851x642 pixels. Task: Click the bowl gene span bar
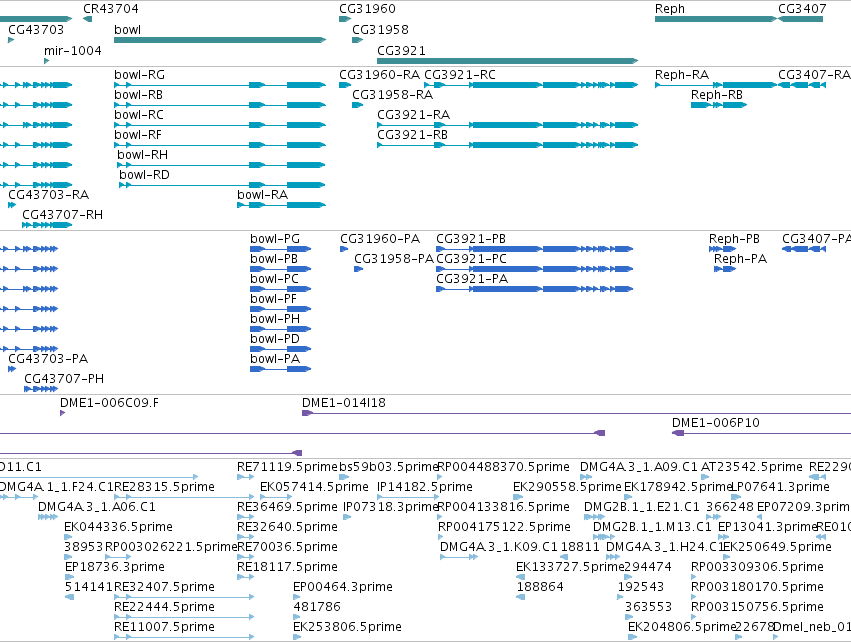point(220,40)
